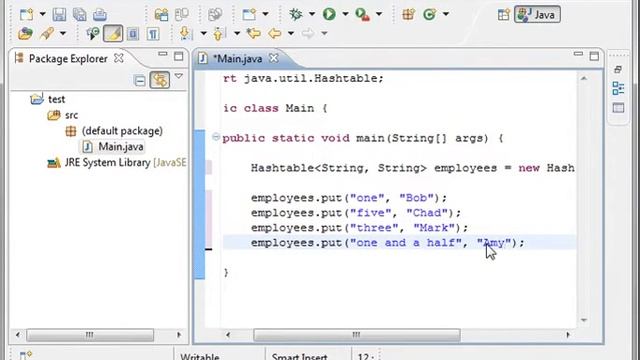Close the Package Explorer view
Viewport: 640px width, 360px height.
click(118, 58)
